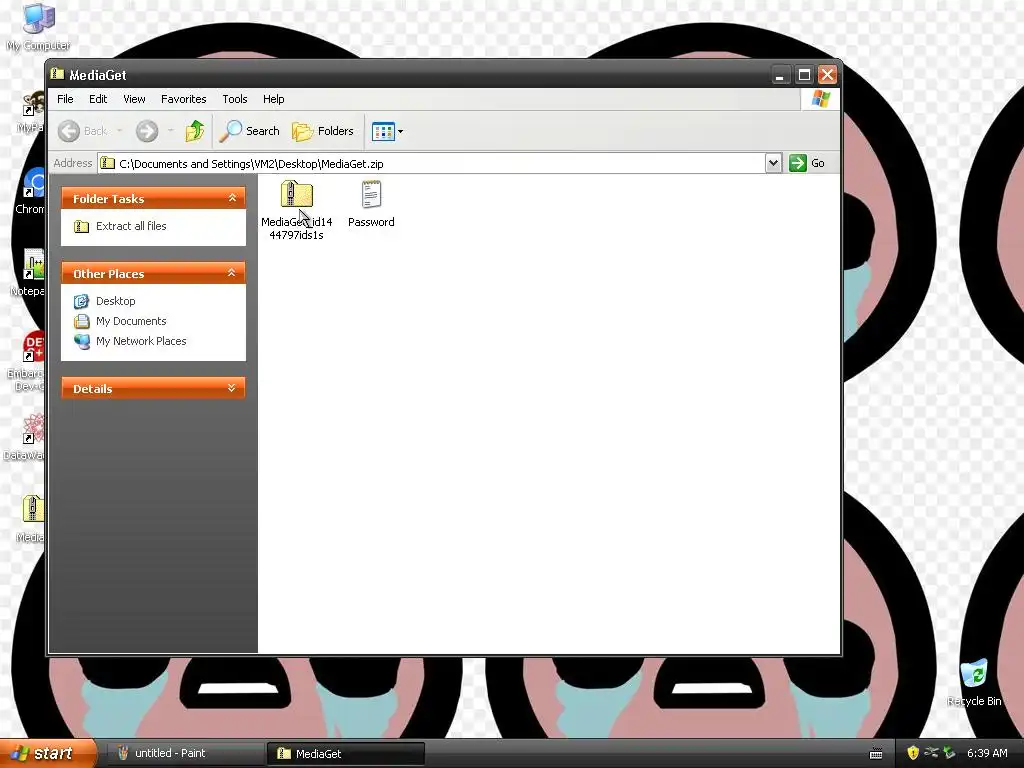Open the Edit menu

pyautogui.click(x=98, y=99)
